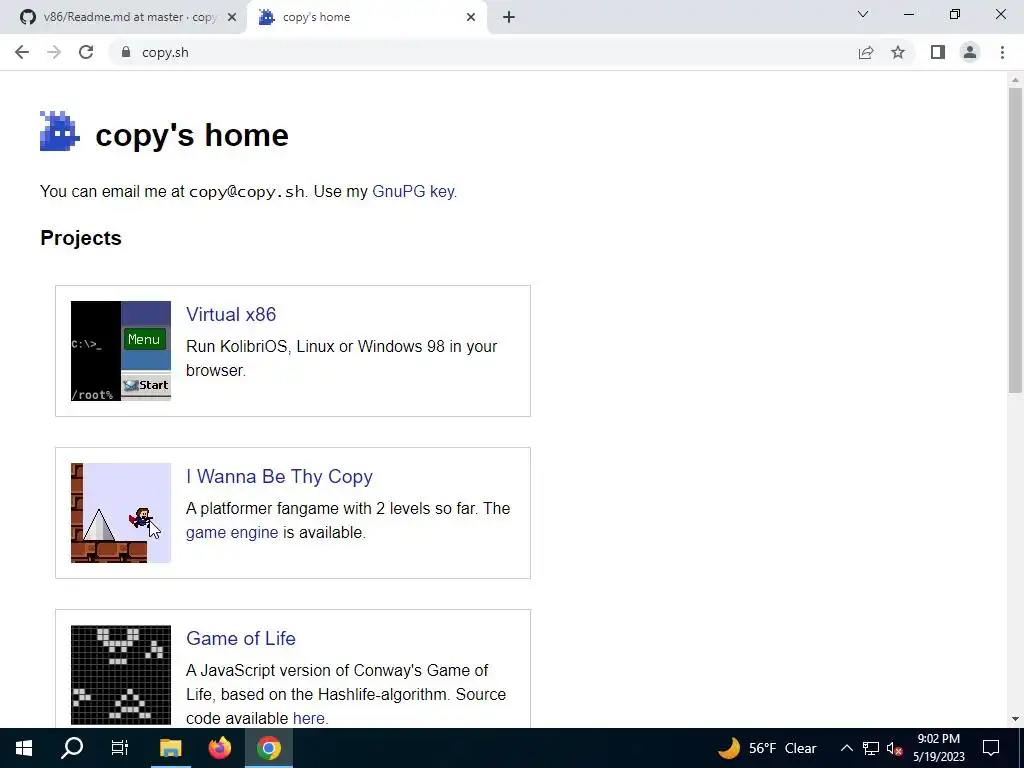
Task: Open the Chrome profile avatar
Action: point(970,52)
